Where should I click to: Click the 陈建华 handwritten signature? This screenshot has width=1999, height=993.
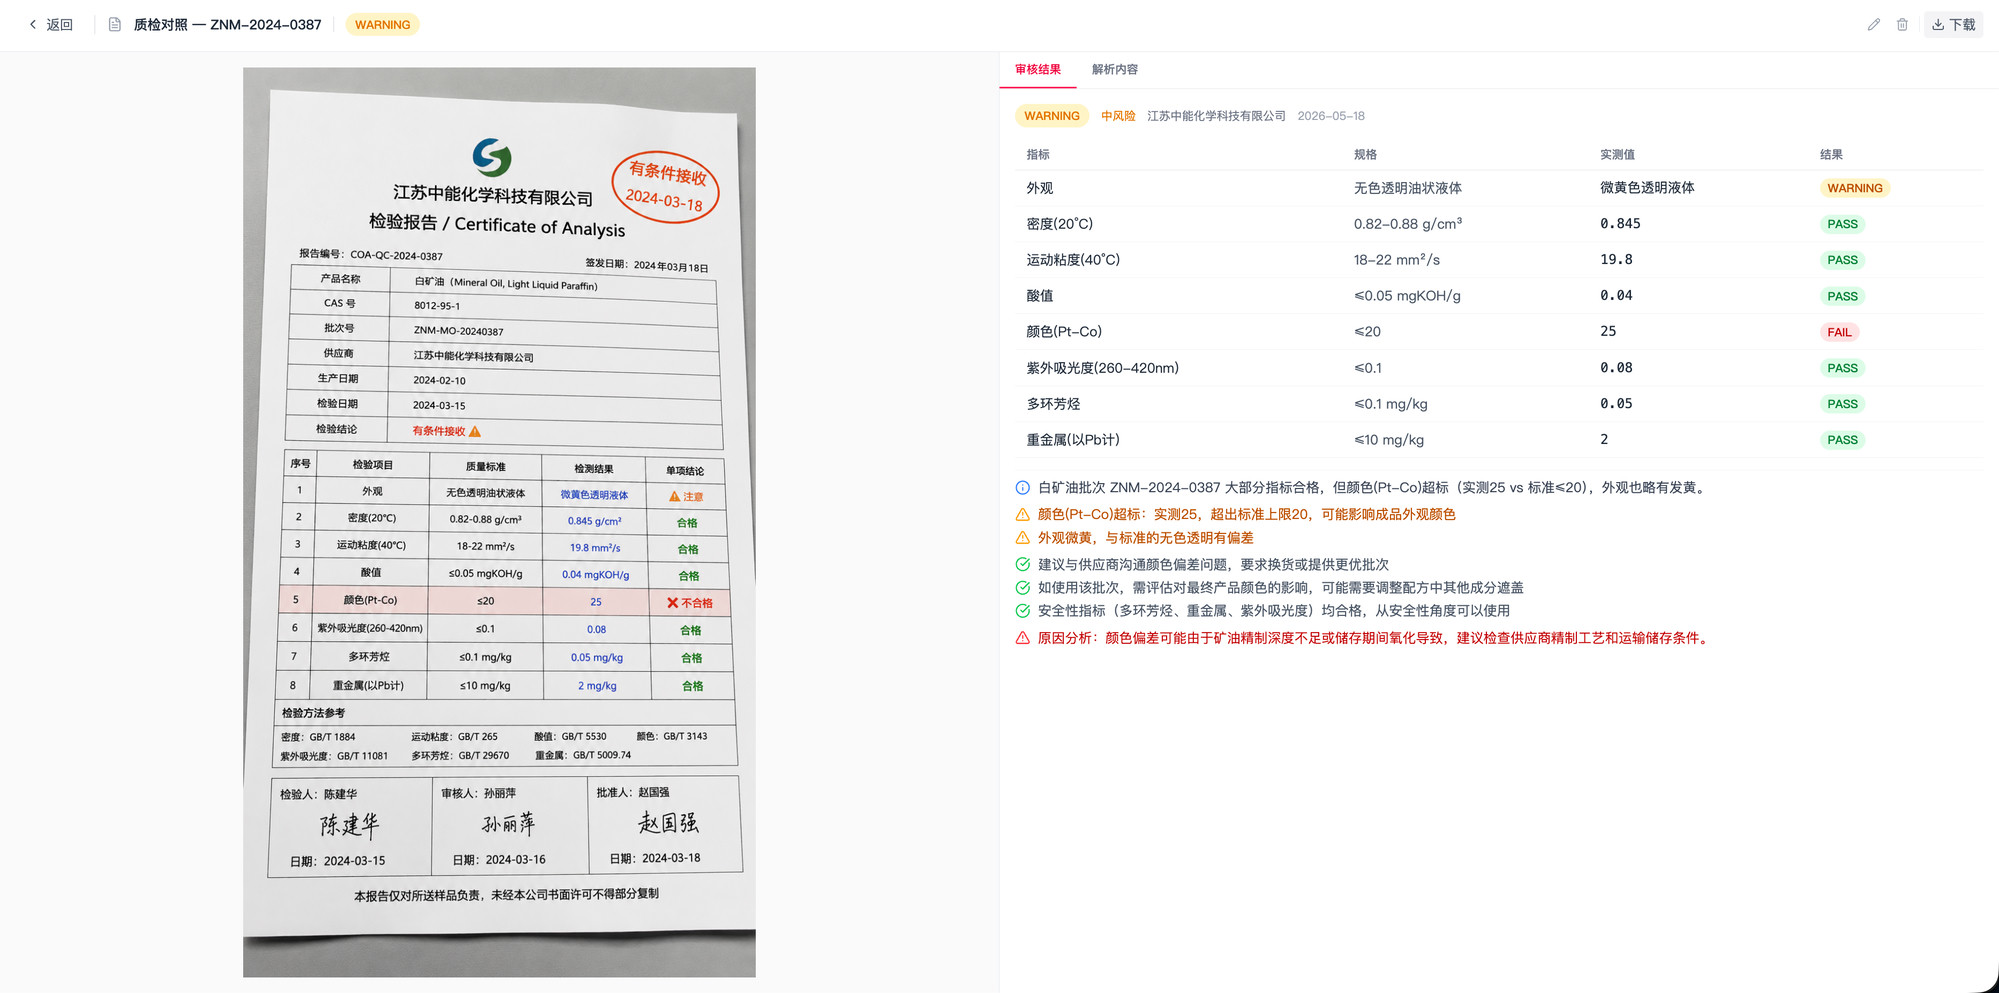point(349,825)
